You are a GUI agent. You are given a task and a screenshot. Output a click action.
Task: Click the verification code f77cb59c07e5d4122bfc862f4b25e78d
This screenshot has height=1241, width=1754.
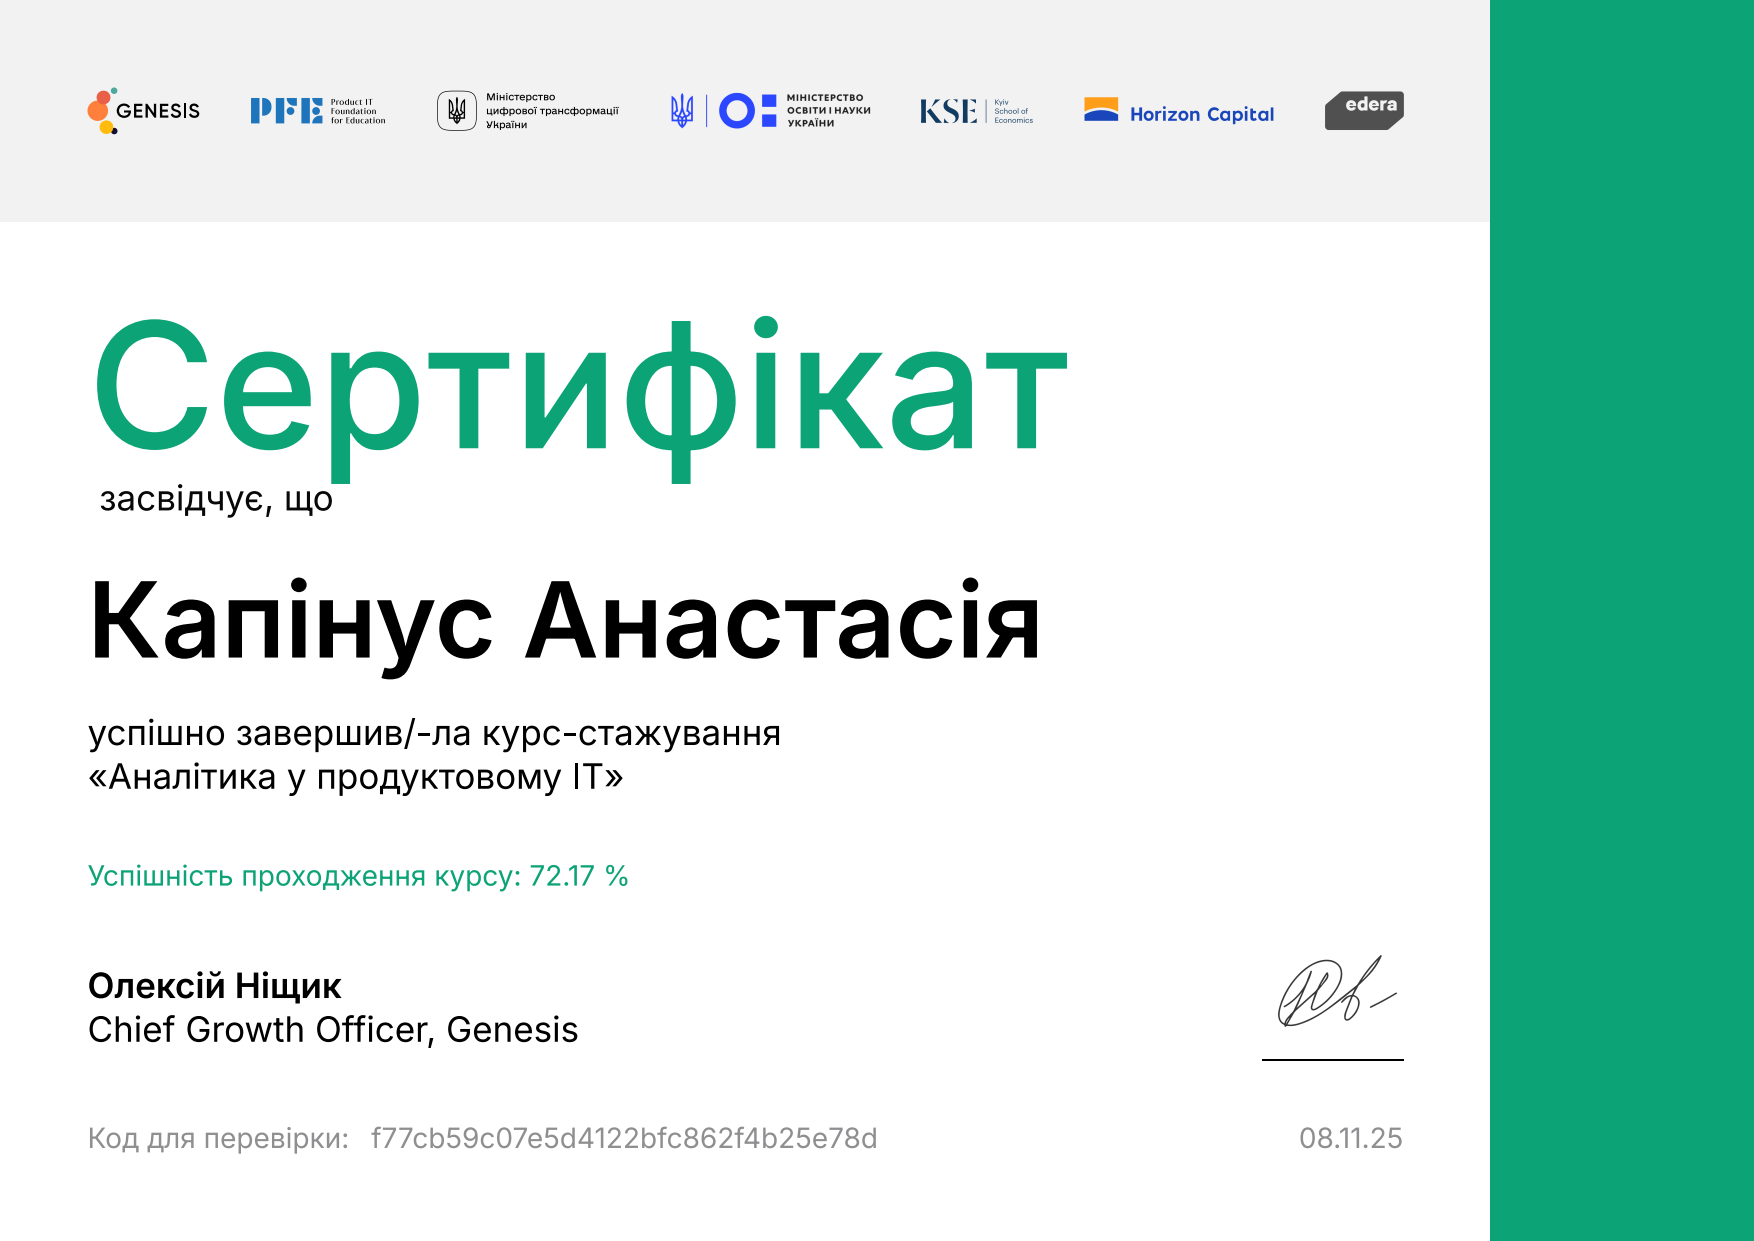click(624, 1139)
